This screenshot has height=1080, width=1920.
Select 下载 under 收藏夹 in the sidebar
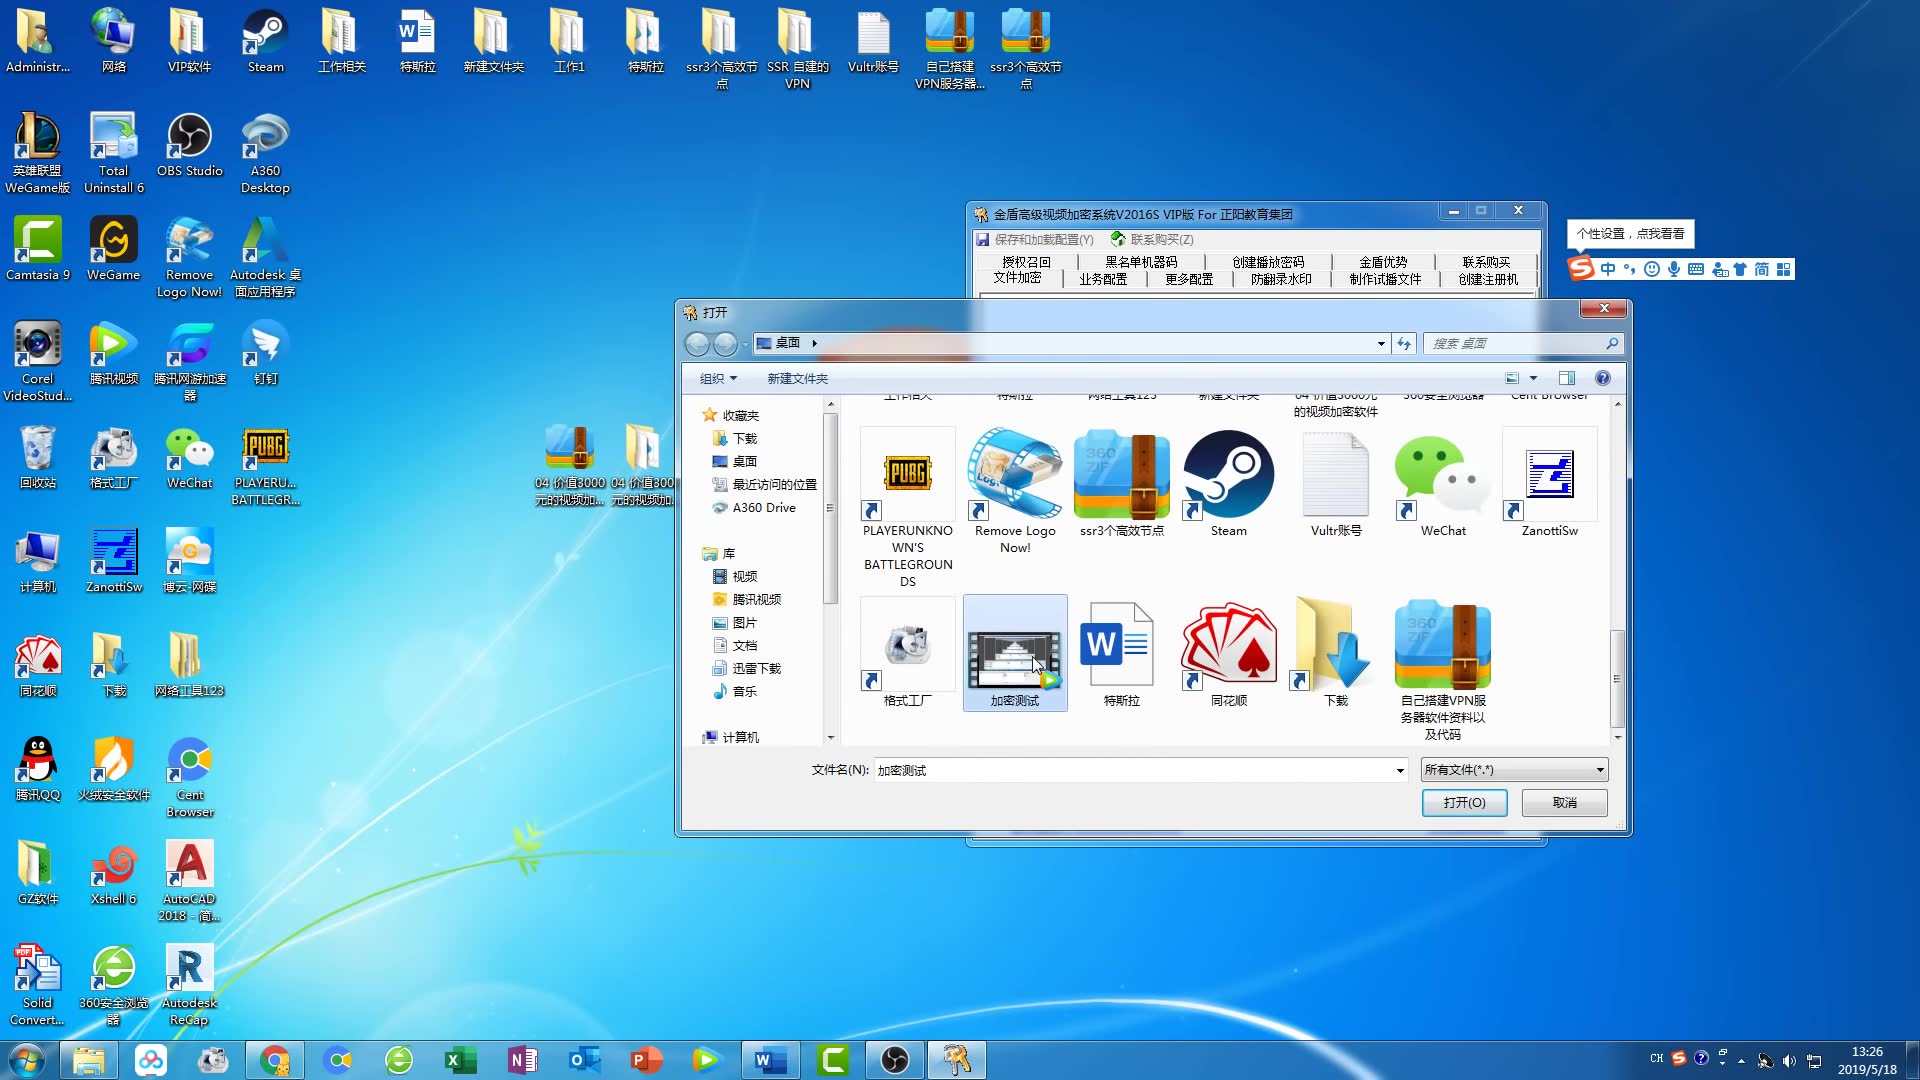pos(744,439)
